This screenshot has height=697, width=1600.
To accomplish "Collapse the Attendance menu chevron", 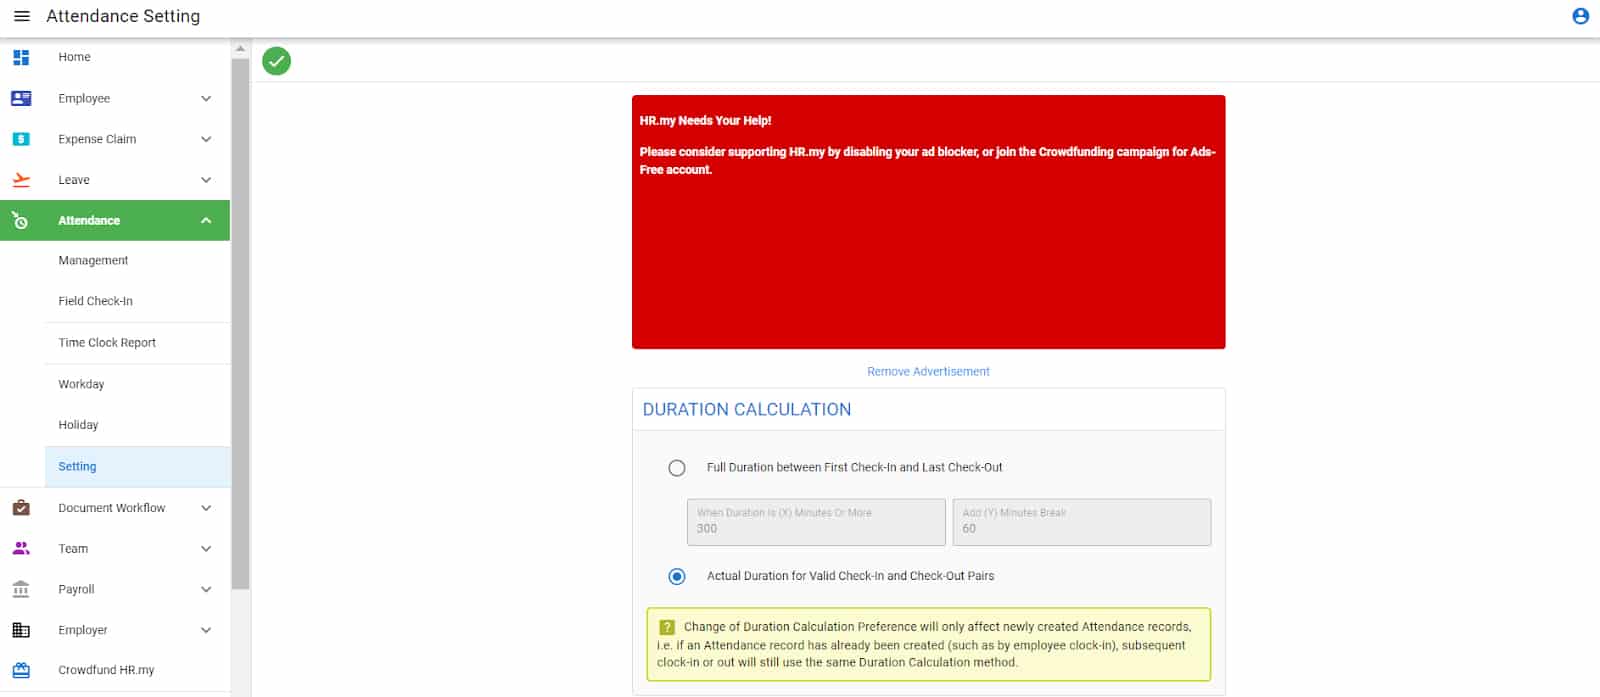I will point(206,220).
